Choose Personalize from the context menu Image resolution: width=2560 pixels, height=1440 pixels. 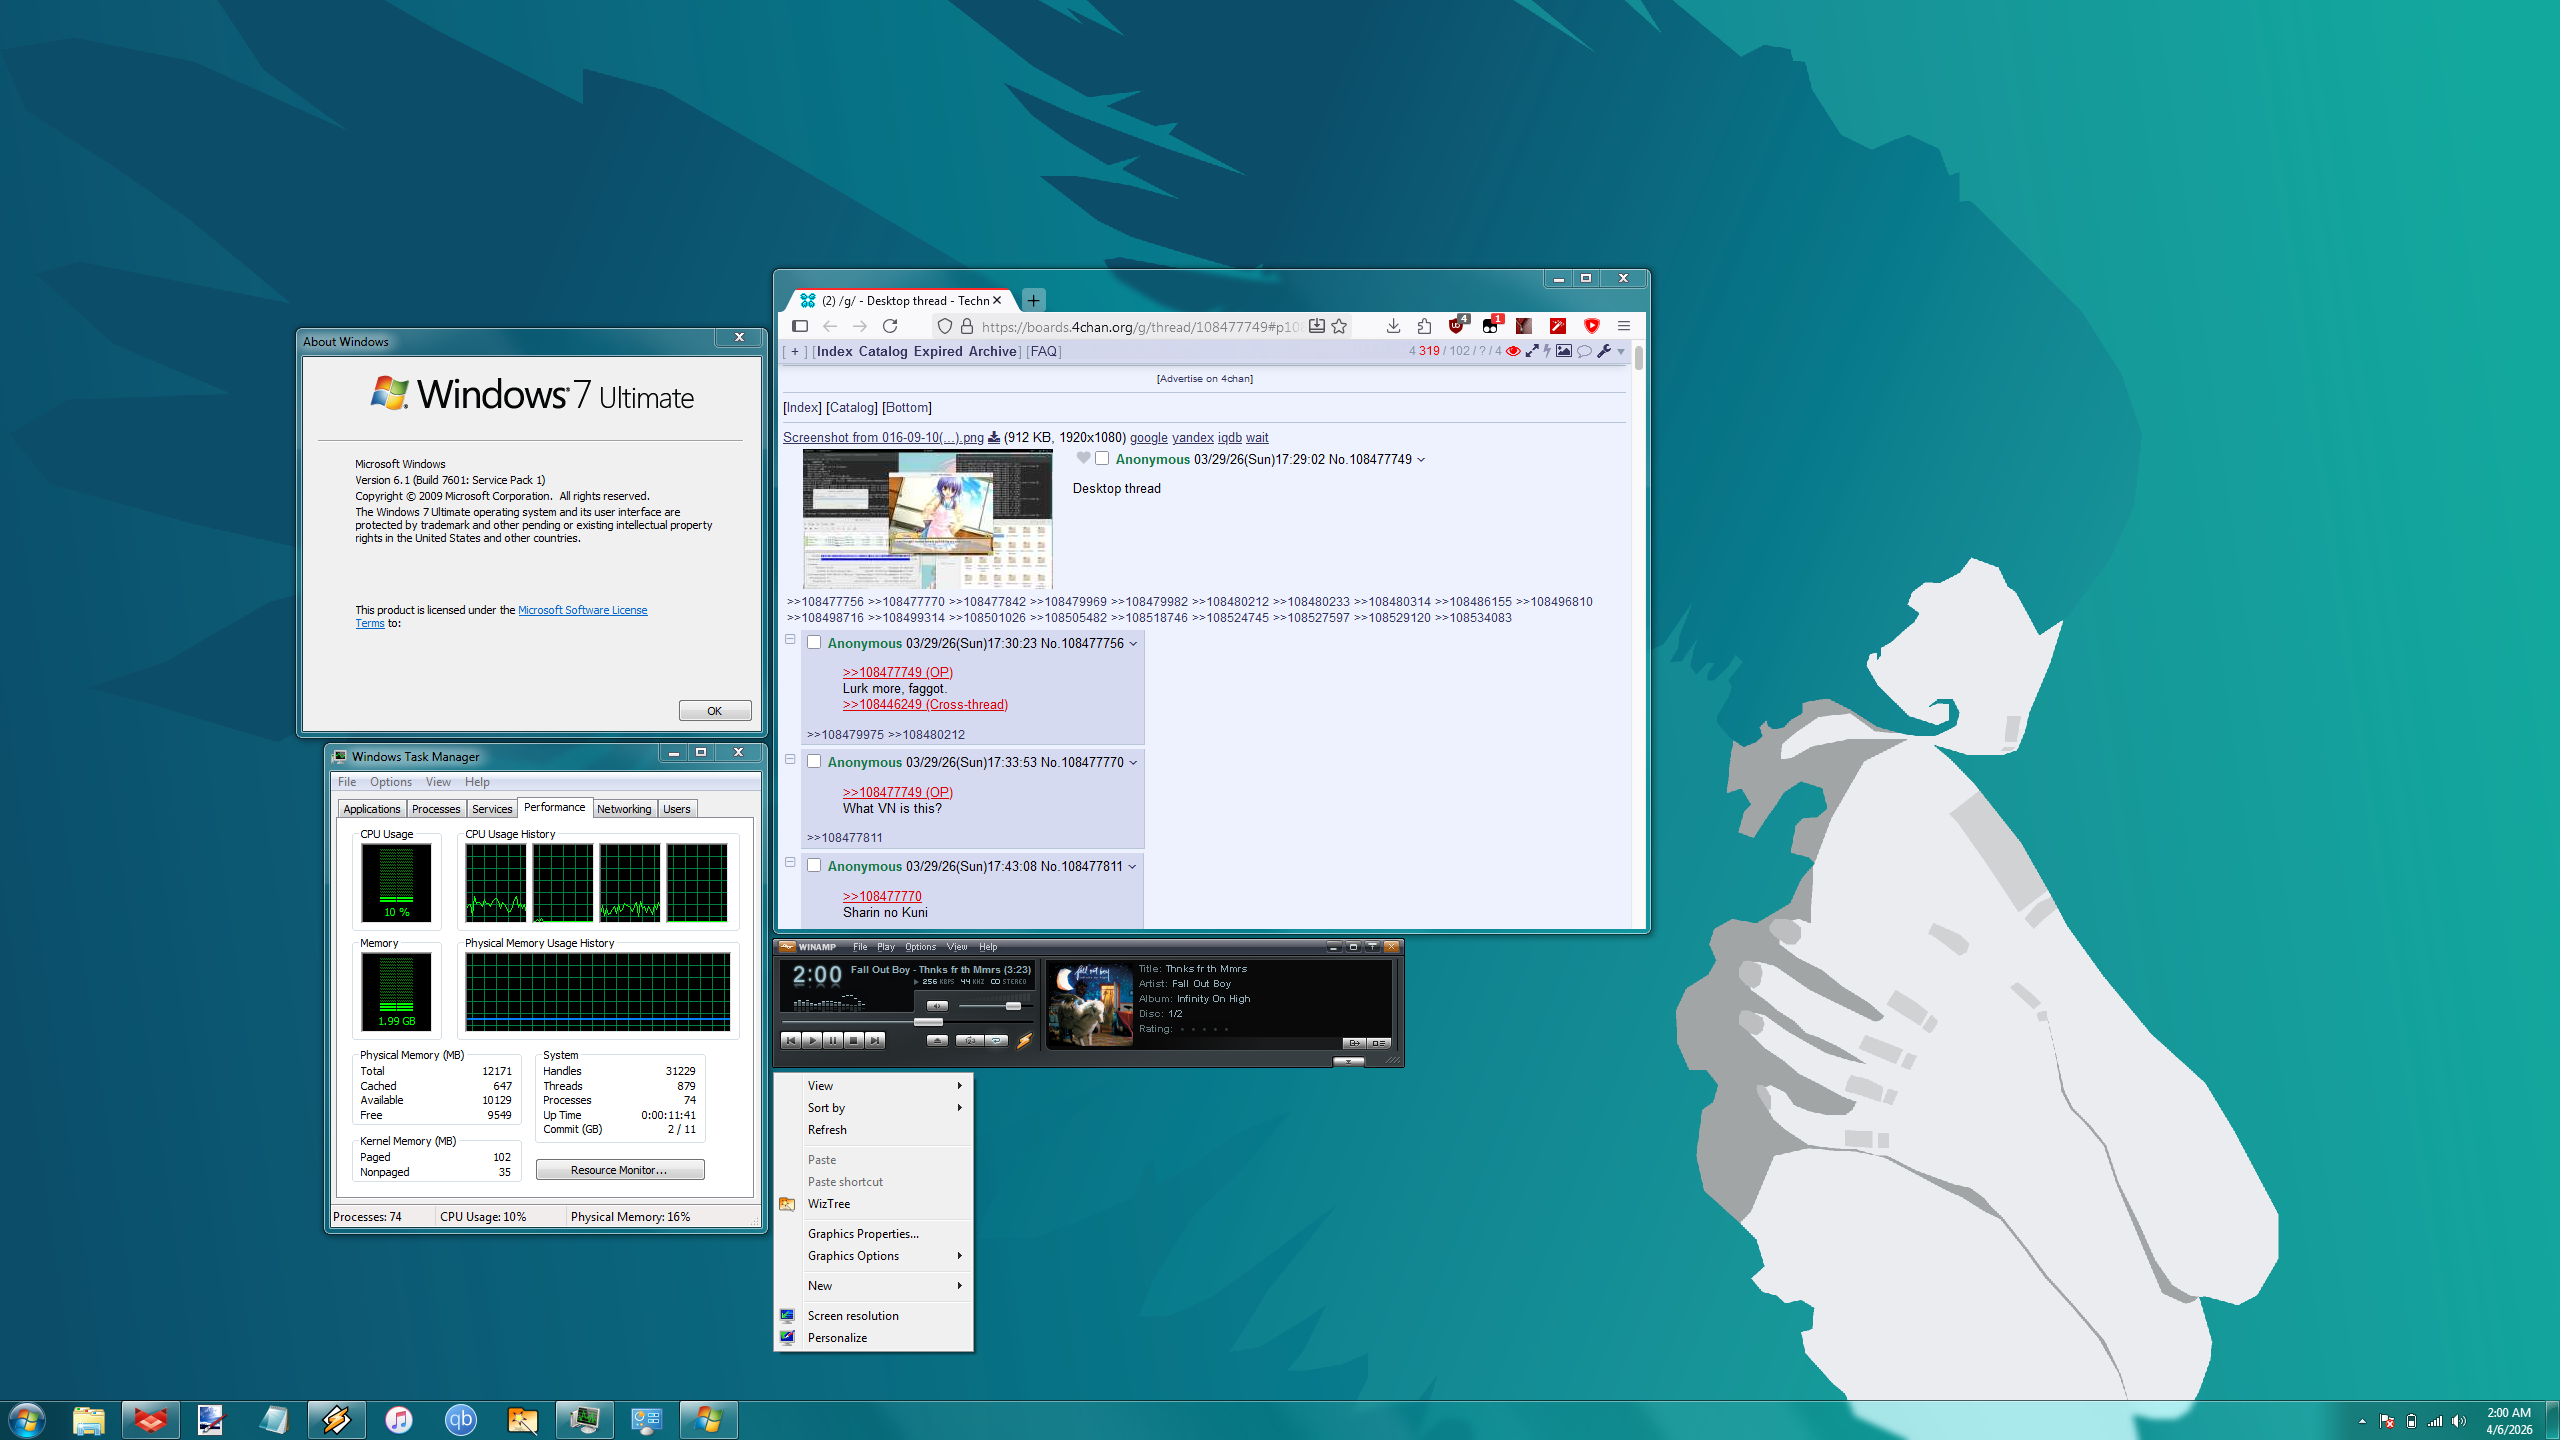(837, 1338)
